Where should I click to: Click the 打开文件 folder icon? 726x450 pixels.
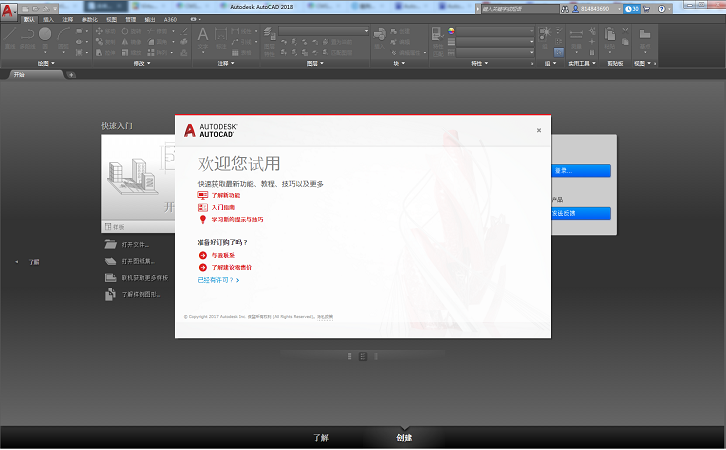pyautogui.click(x=111, y=244)
